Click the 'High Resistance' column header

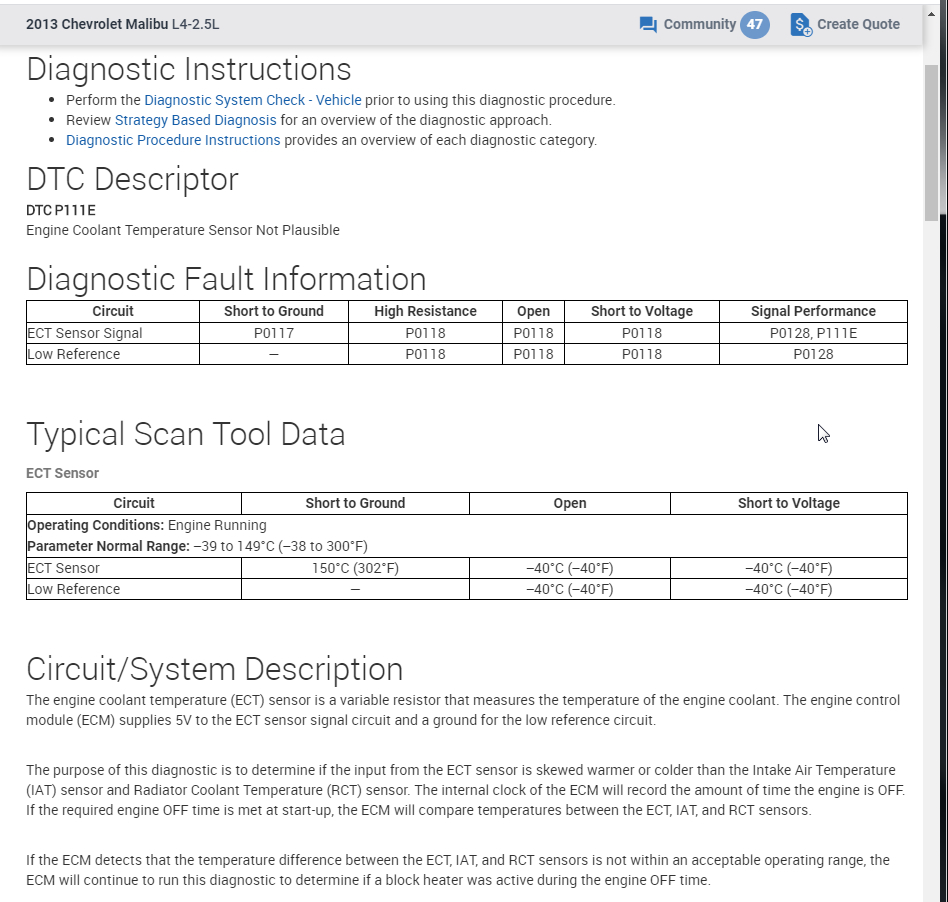(x=425, y=311)
